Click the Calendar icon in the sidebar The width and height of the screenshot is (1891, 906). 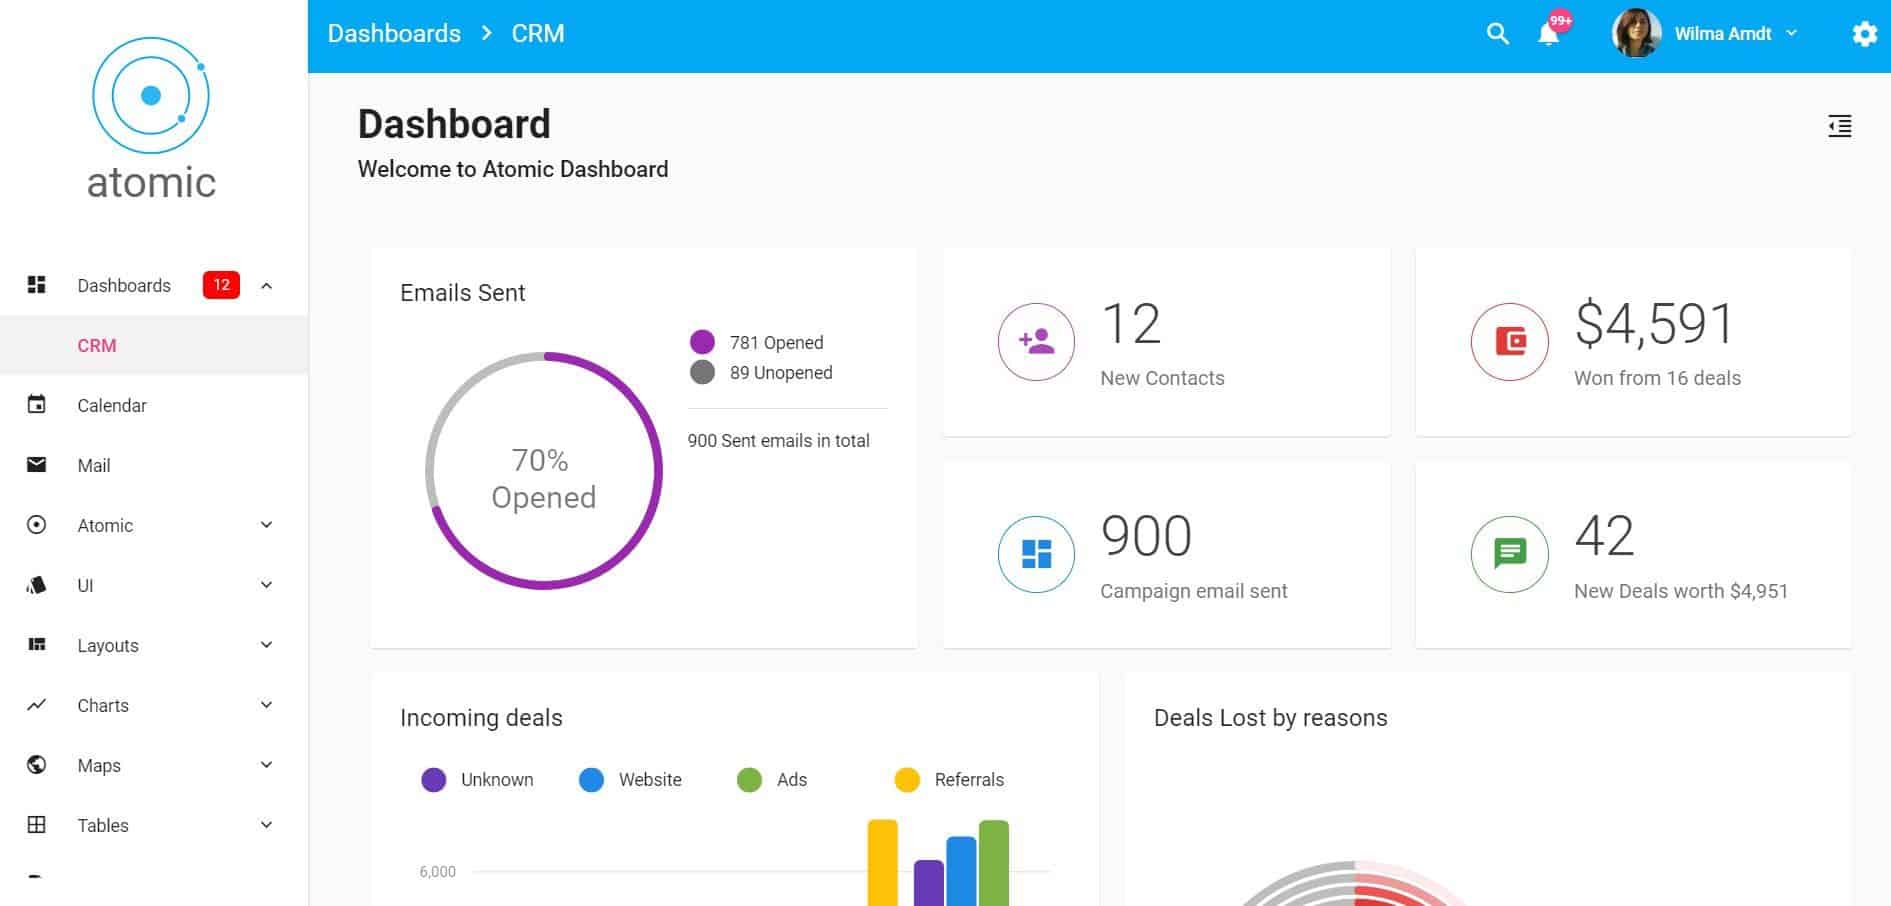[x=37, y=405]
